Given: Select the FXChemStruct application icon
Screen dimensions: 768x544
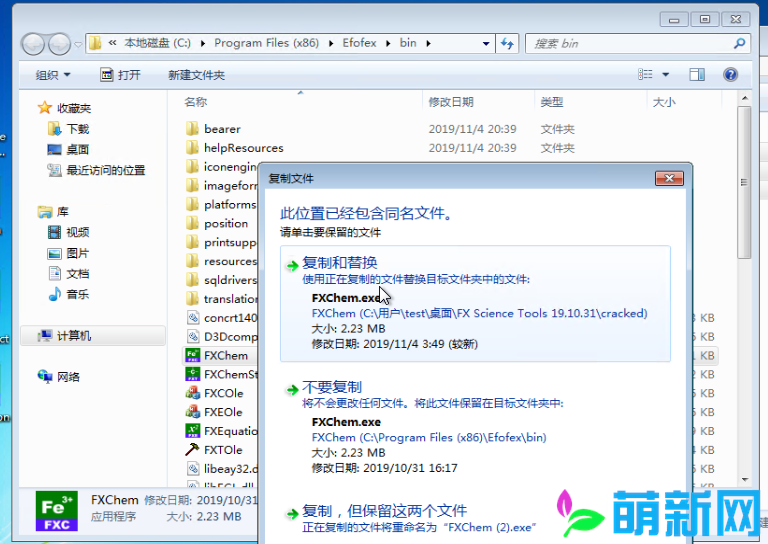Looking at the screenshot, I should point(193,374).
